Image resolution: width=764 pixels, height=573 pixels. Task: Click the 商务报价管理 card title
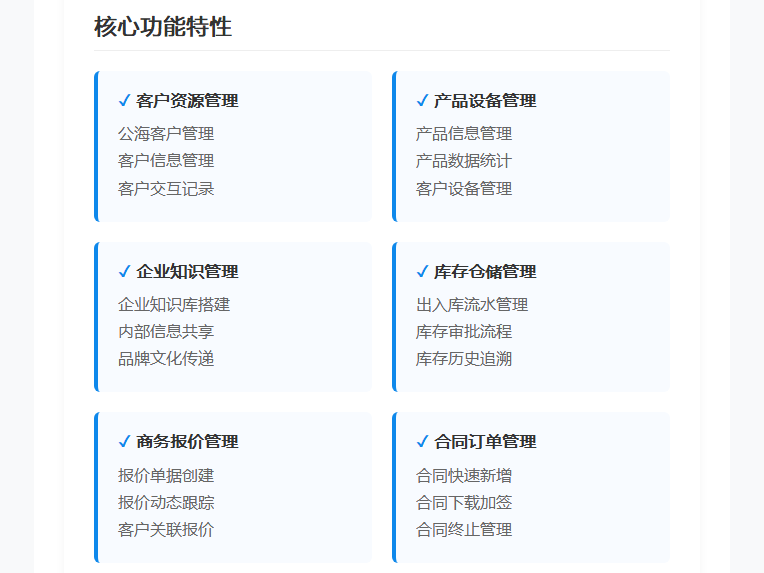[x=187, y=441]
